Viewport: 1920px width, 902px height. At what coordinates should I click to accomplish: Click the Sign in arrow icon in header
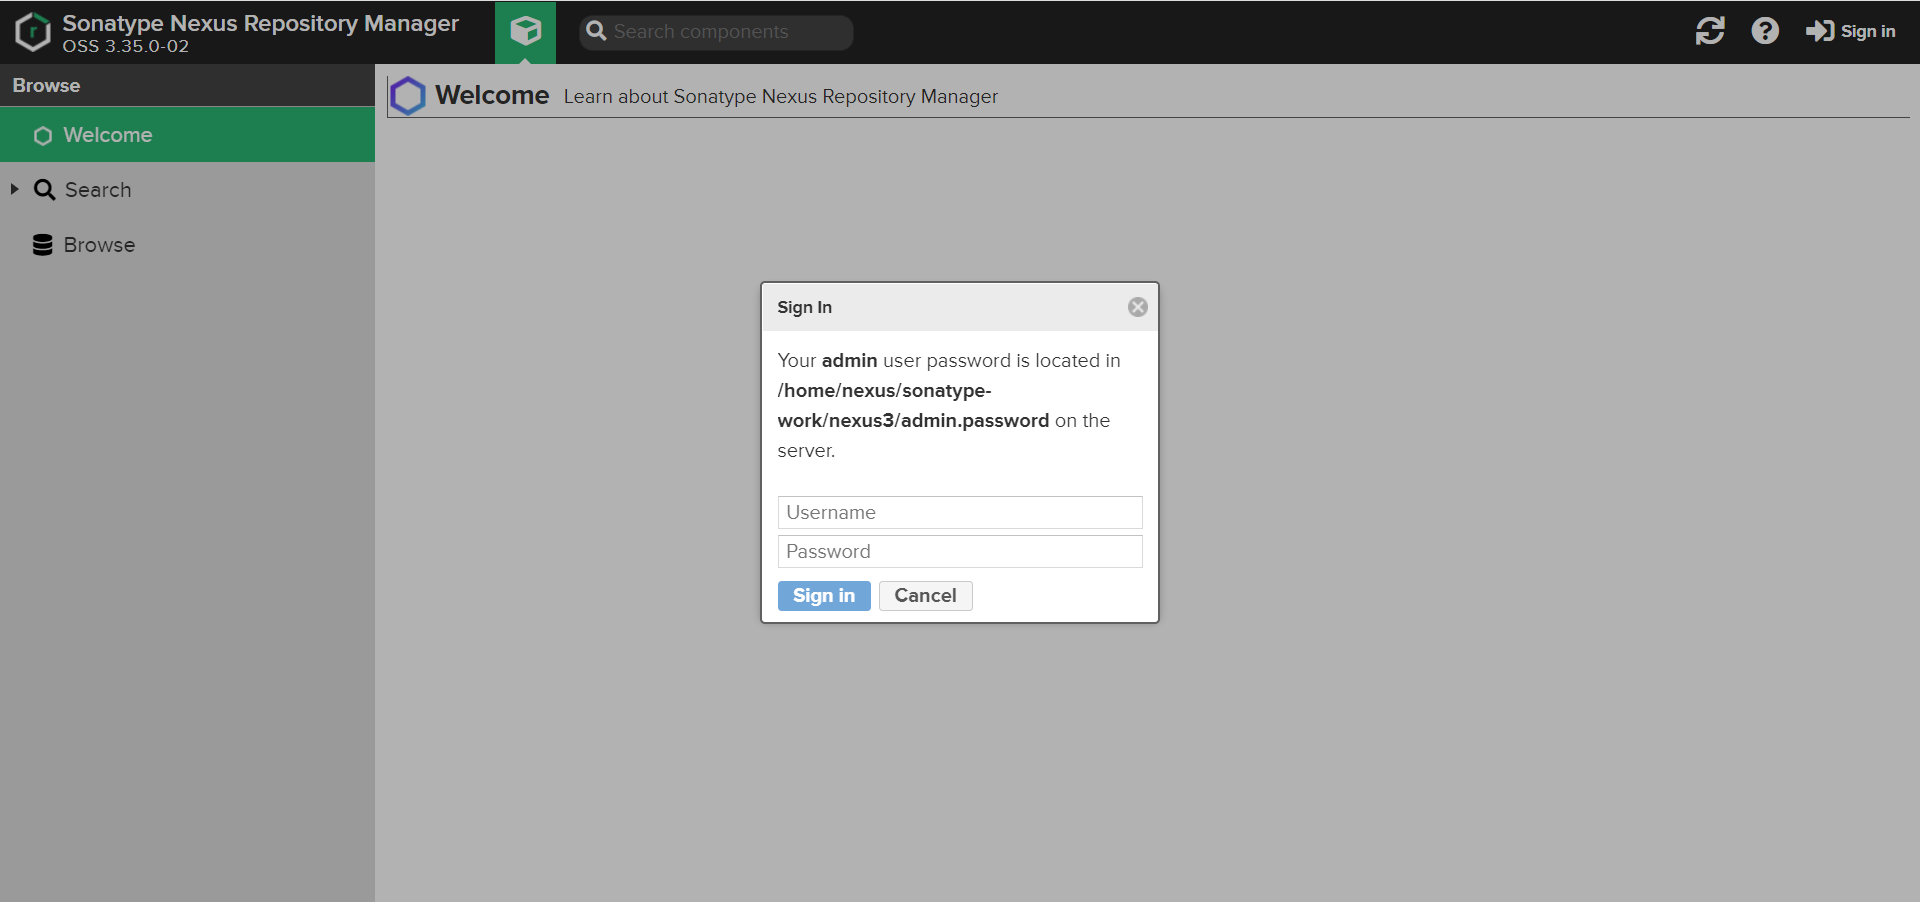click(x=1820, y=31)
